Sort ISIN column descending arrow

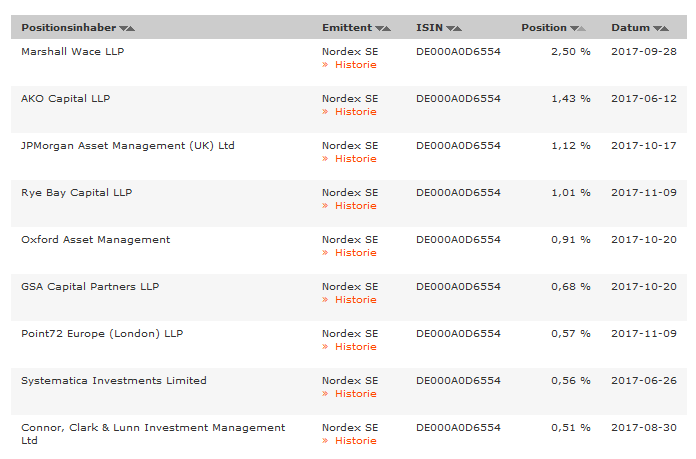tap(450, 28)
